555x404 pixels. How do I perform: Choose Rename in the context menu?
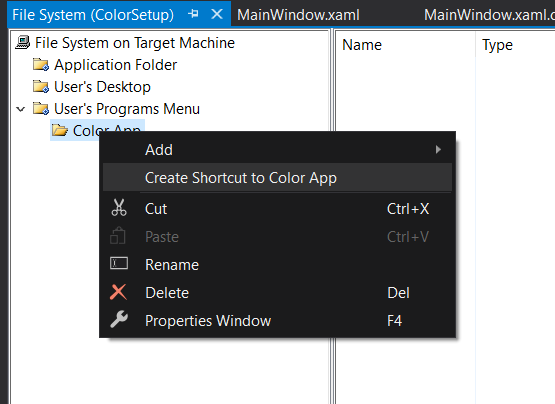277,264
